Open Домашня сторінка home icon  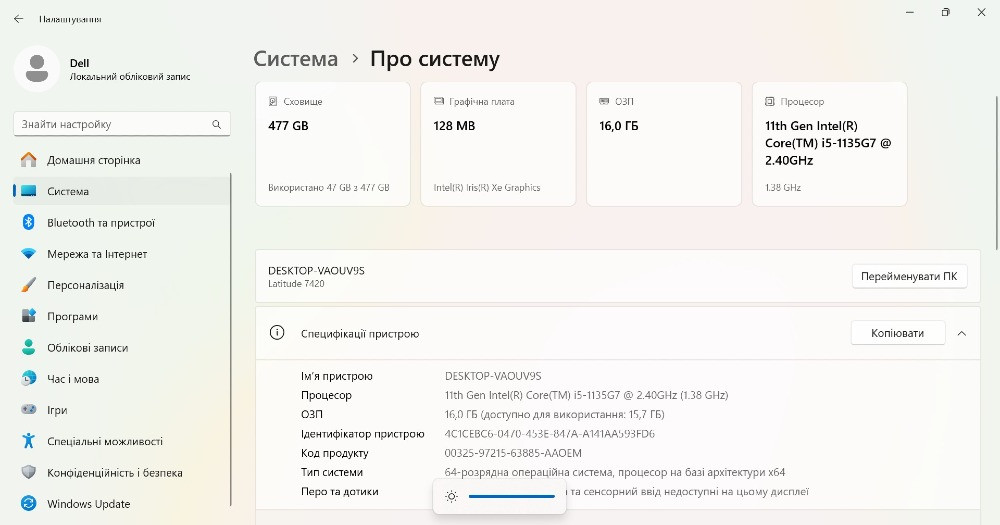29,160
